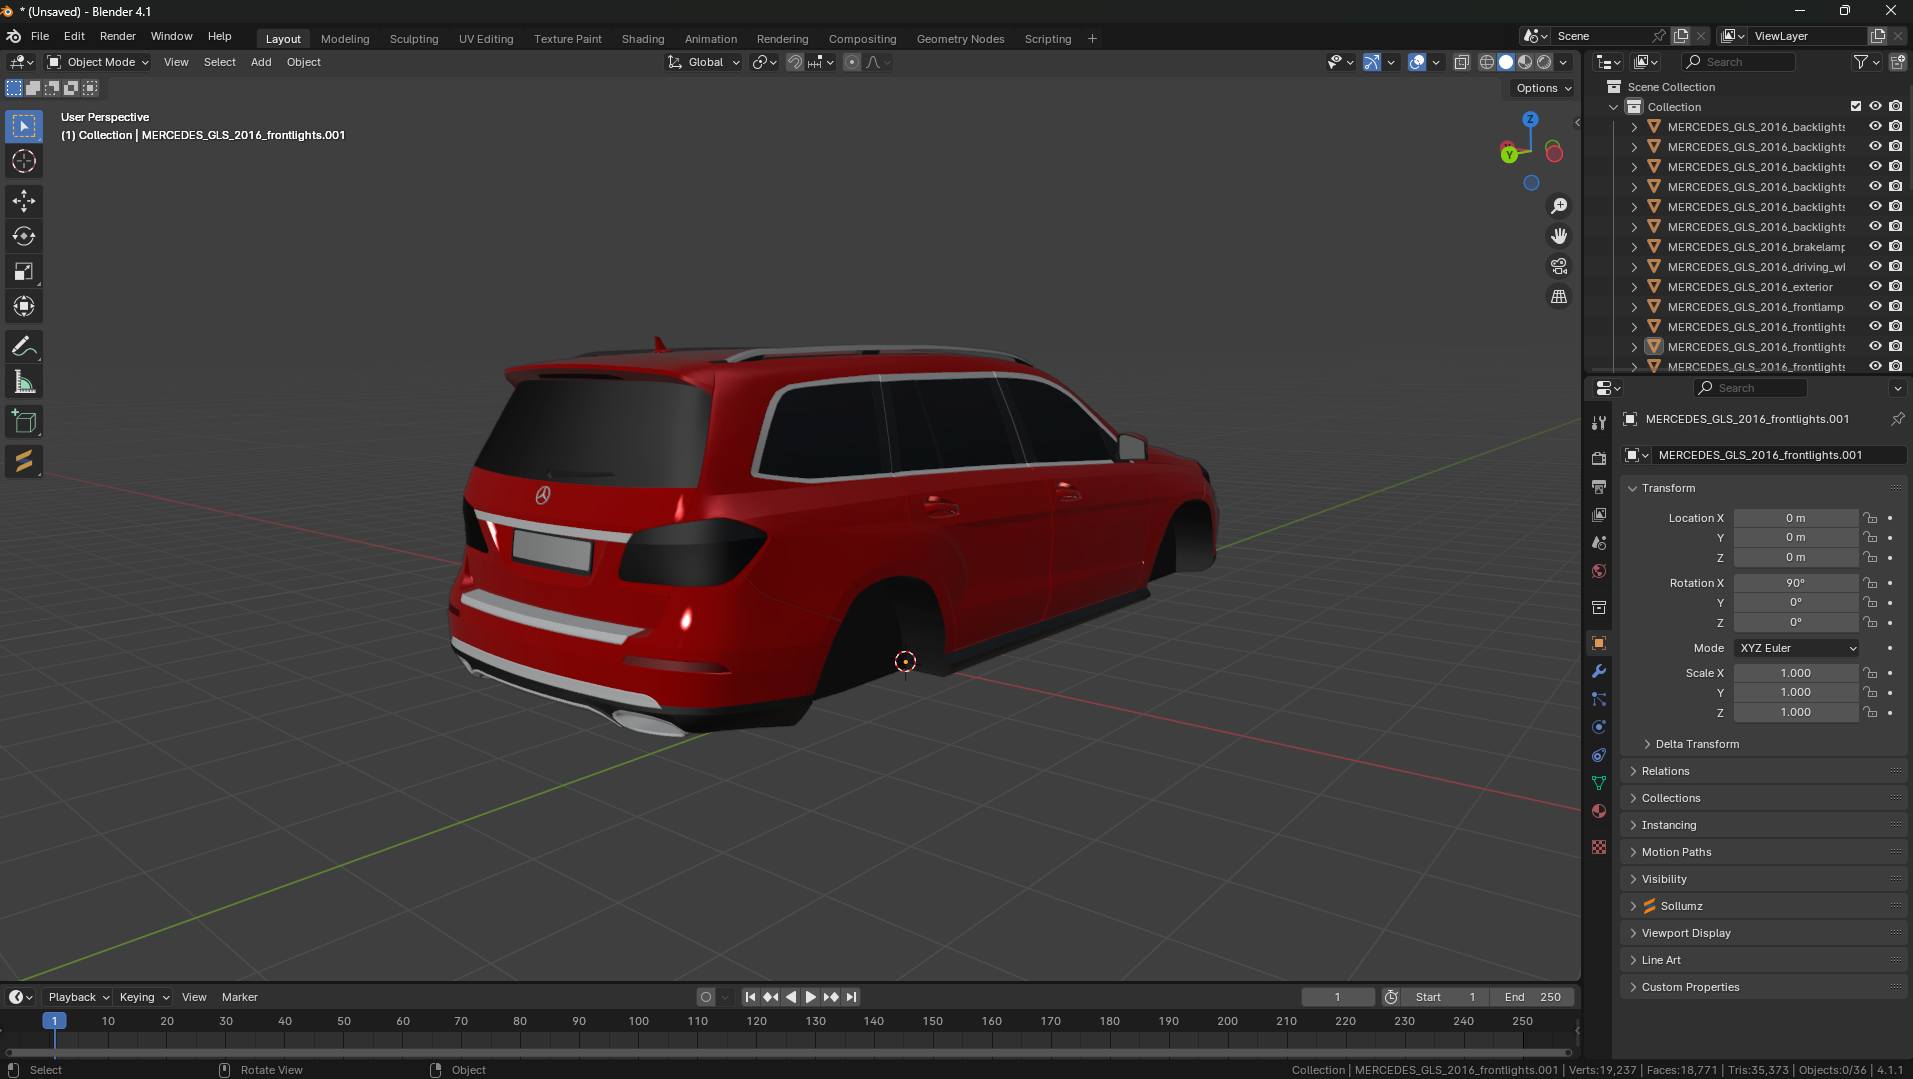
Task: Open the viewport Options dropdown
Action: [1543, 88]
